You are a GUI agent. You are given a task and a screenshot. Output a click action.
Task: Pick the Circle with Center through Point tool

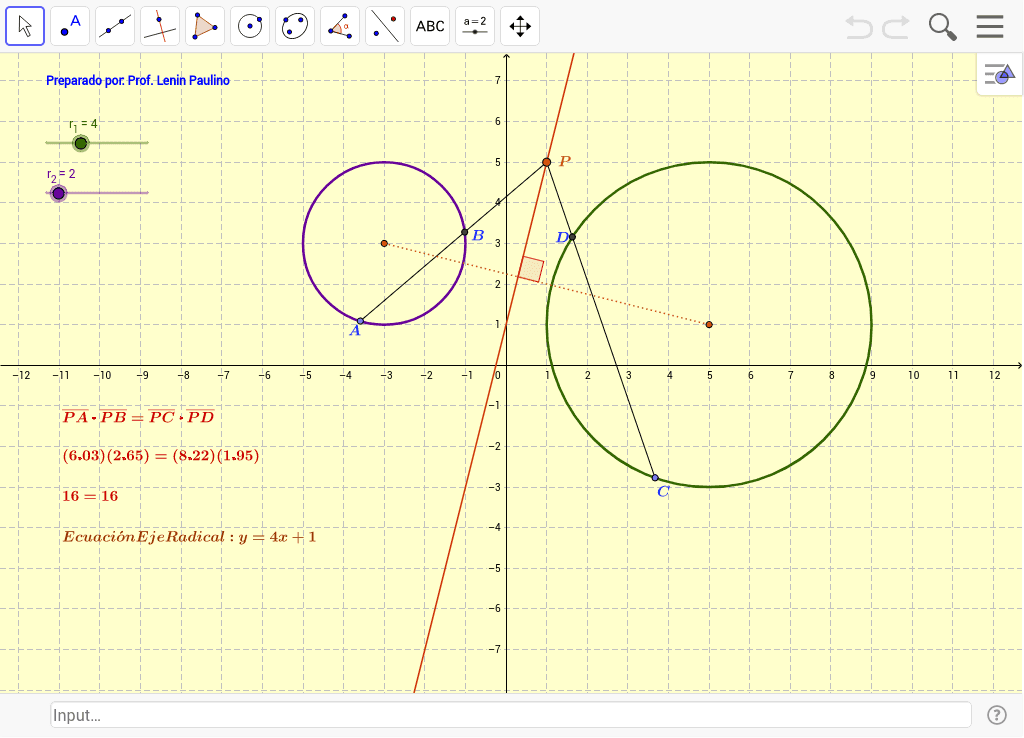(250, 25)
